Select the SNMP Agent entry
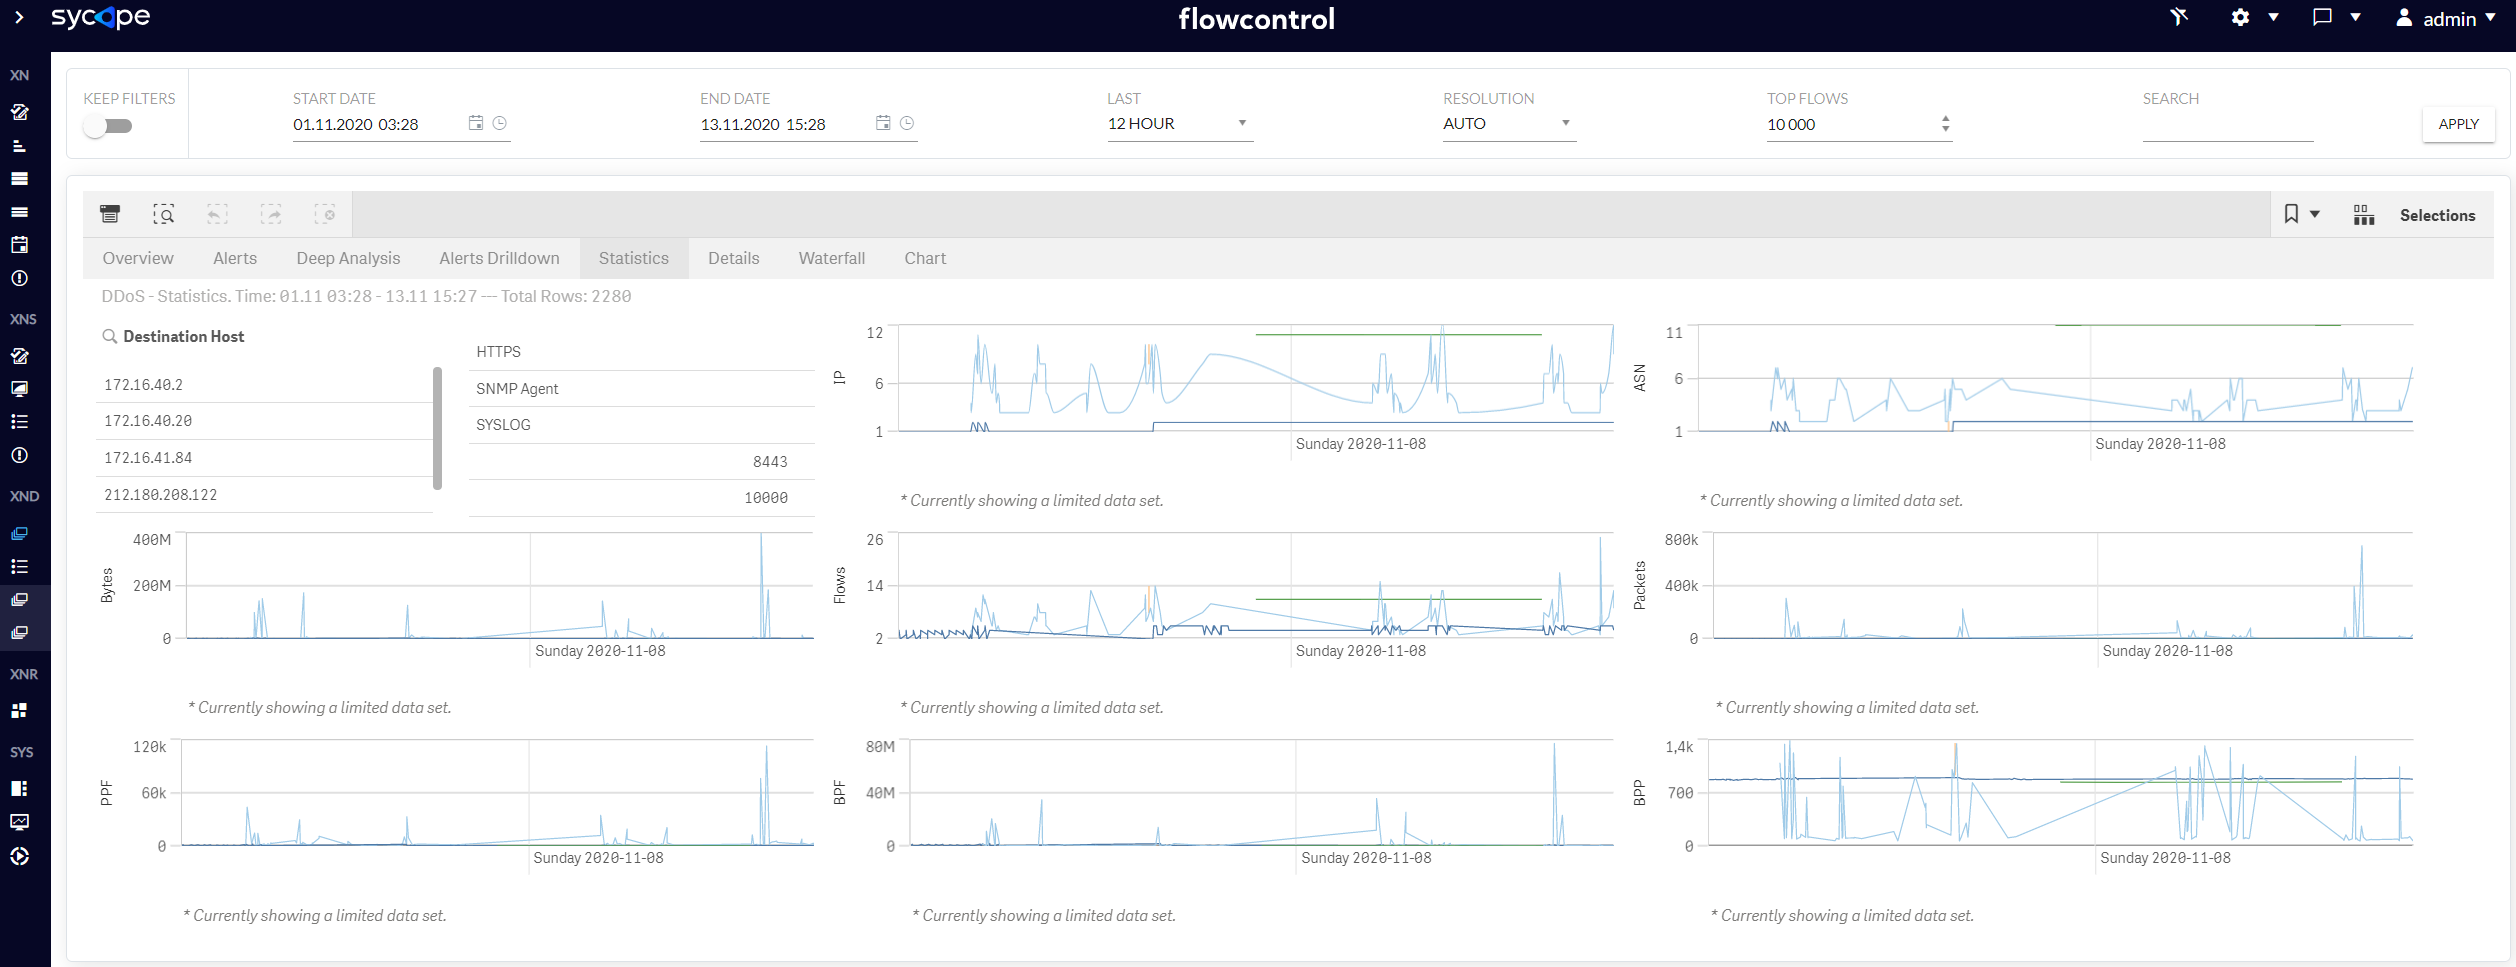The height and width of the screenshot is (967, 2516). tap(642, 389)
